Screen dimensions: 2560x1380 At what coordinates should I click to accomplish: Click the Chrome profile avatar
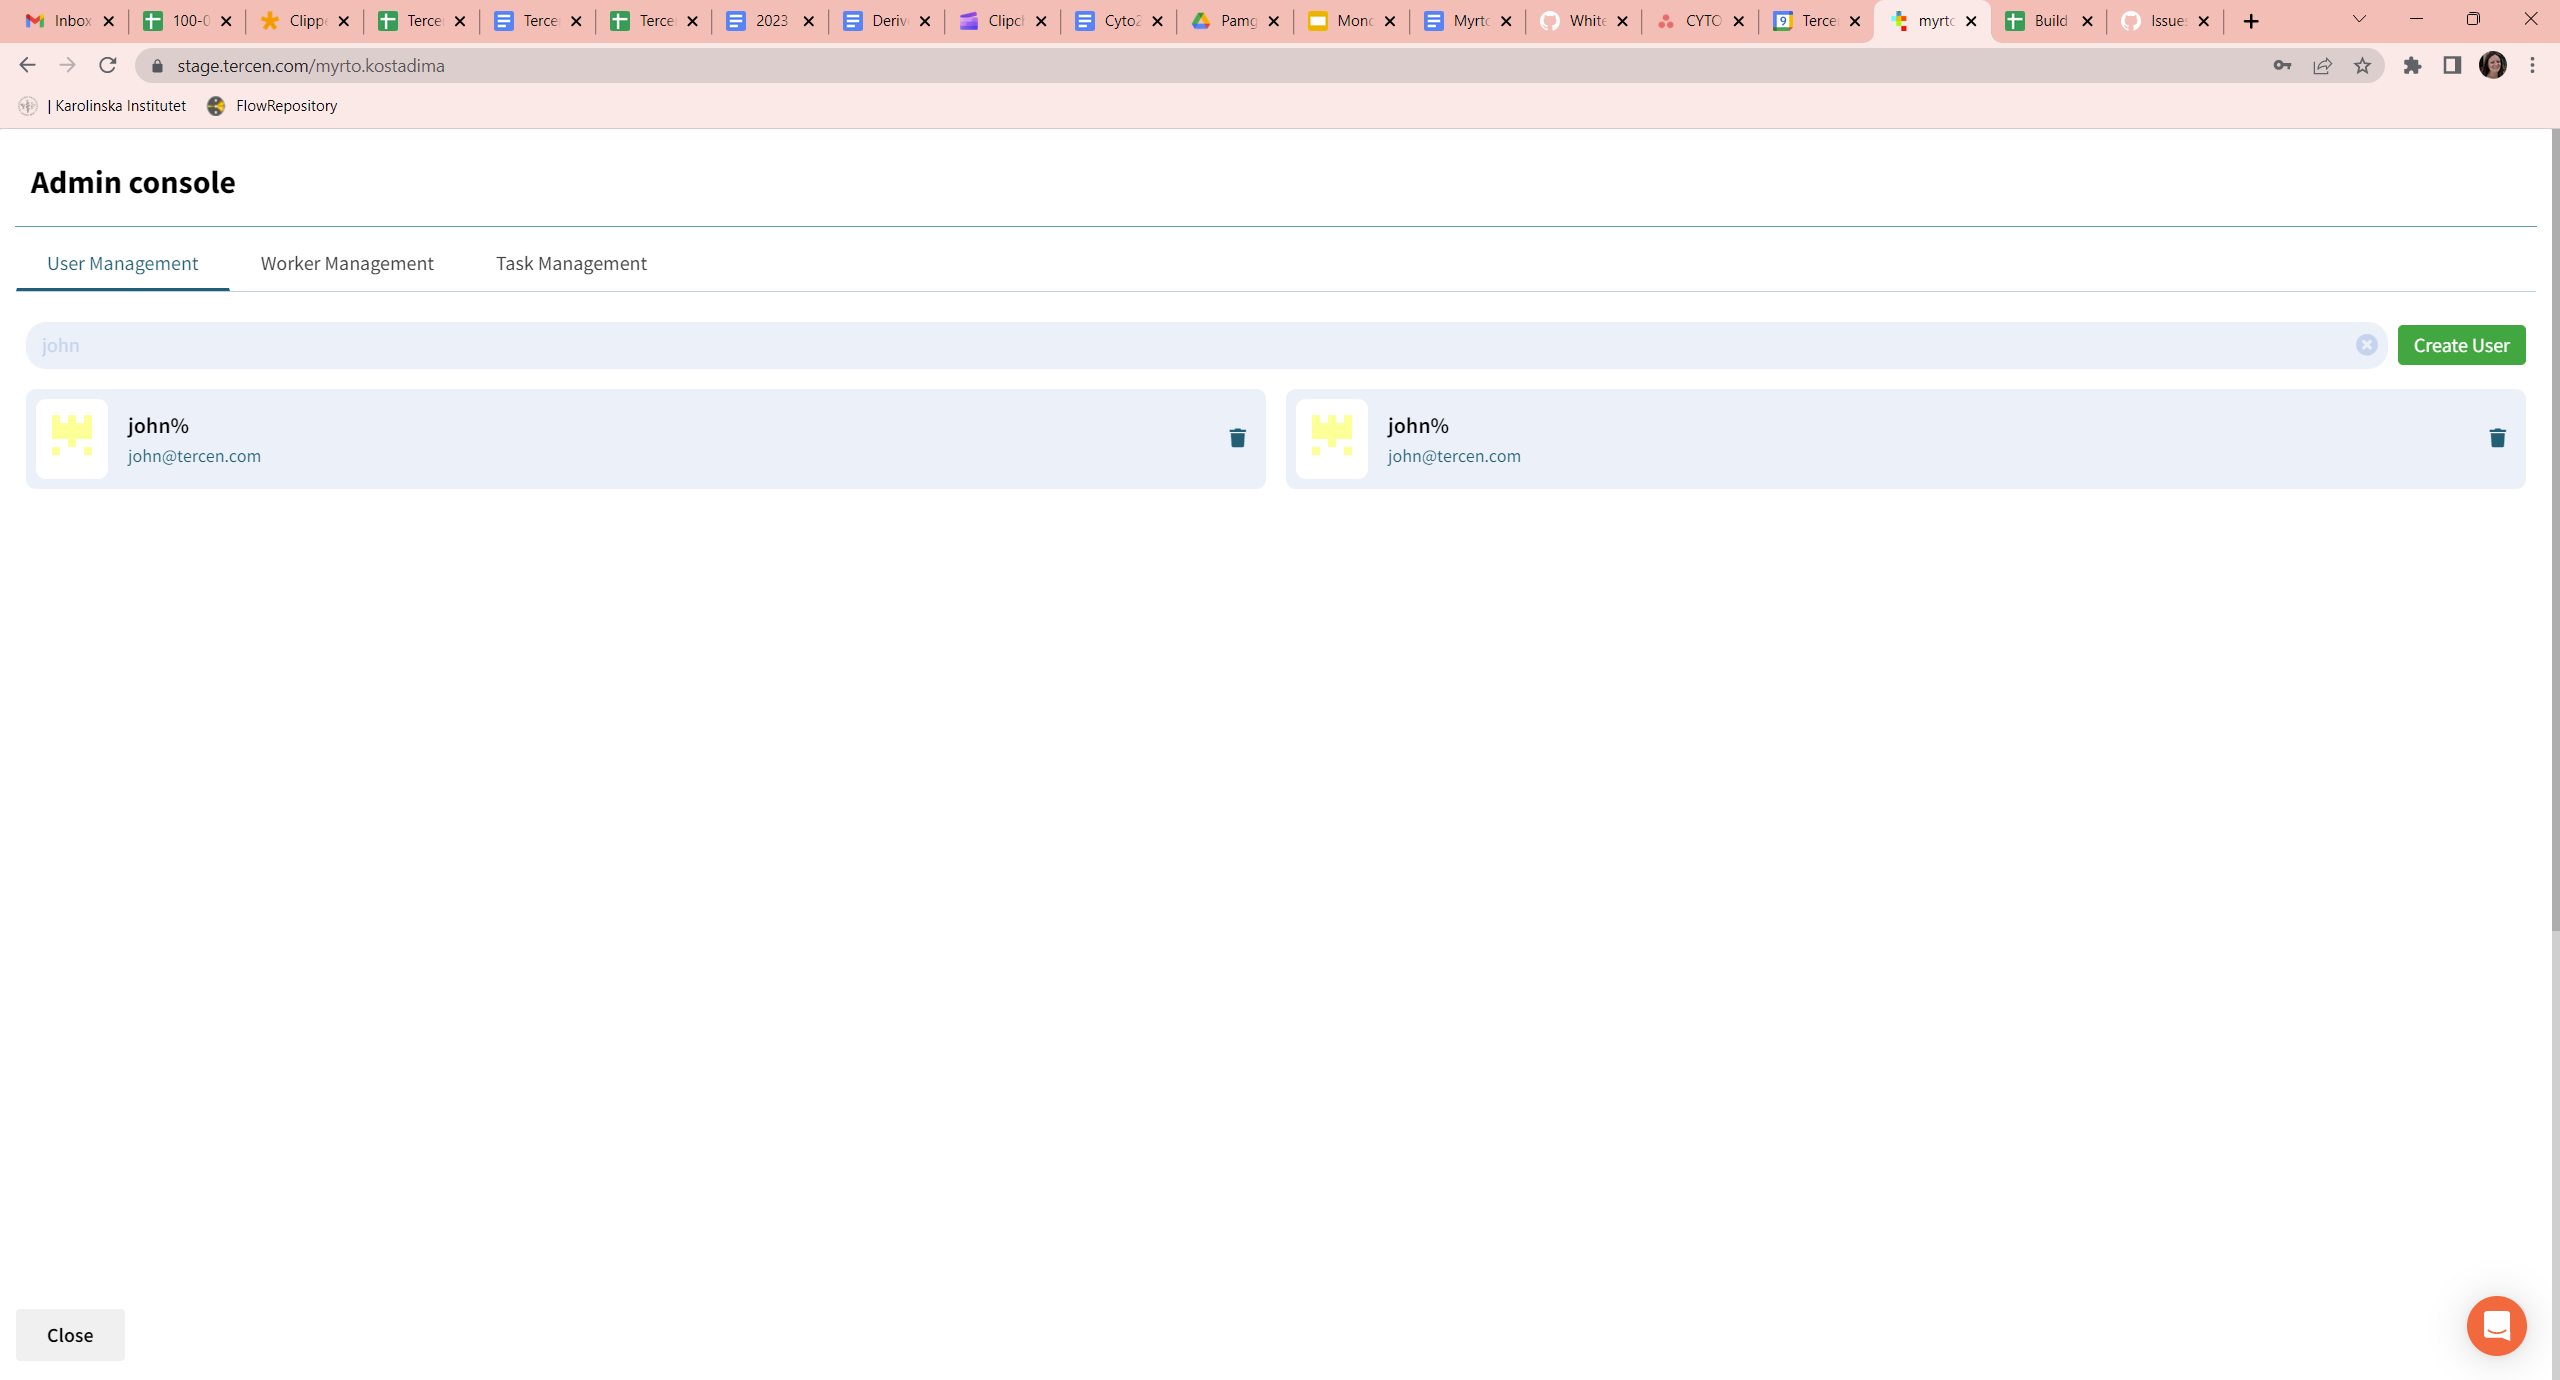[2494, 65]
